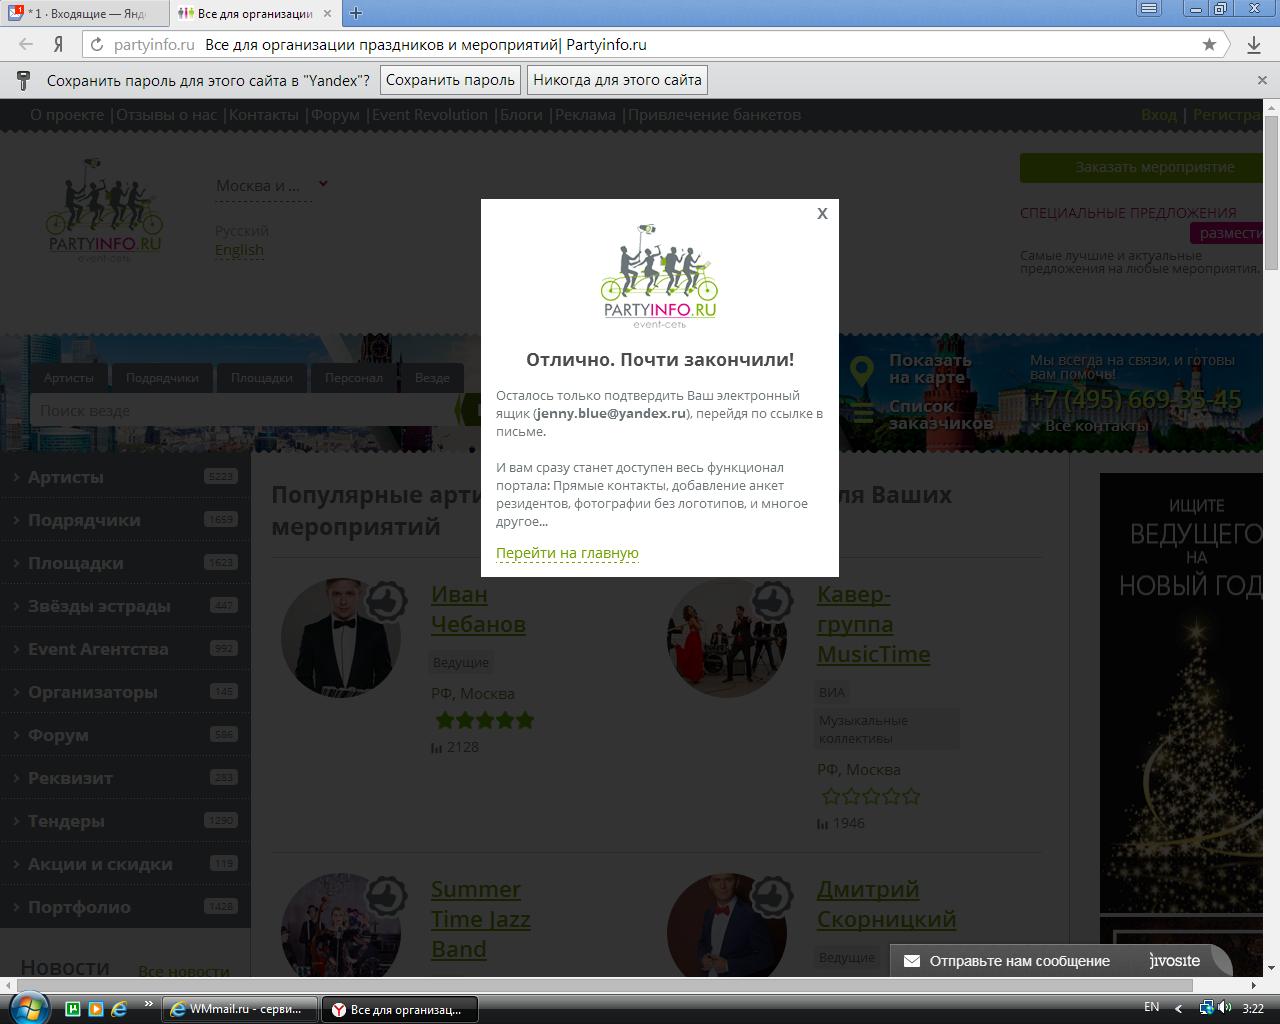
Task: Open Иван Чебанов's profile photo
Action: point(340,638)
